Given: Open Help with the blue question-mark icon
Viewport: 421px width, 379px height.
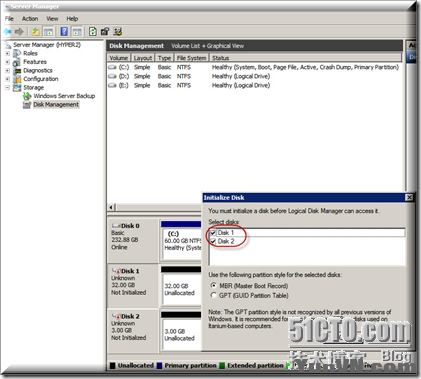Looking at the screenshot, I should [64, 32].
